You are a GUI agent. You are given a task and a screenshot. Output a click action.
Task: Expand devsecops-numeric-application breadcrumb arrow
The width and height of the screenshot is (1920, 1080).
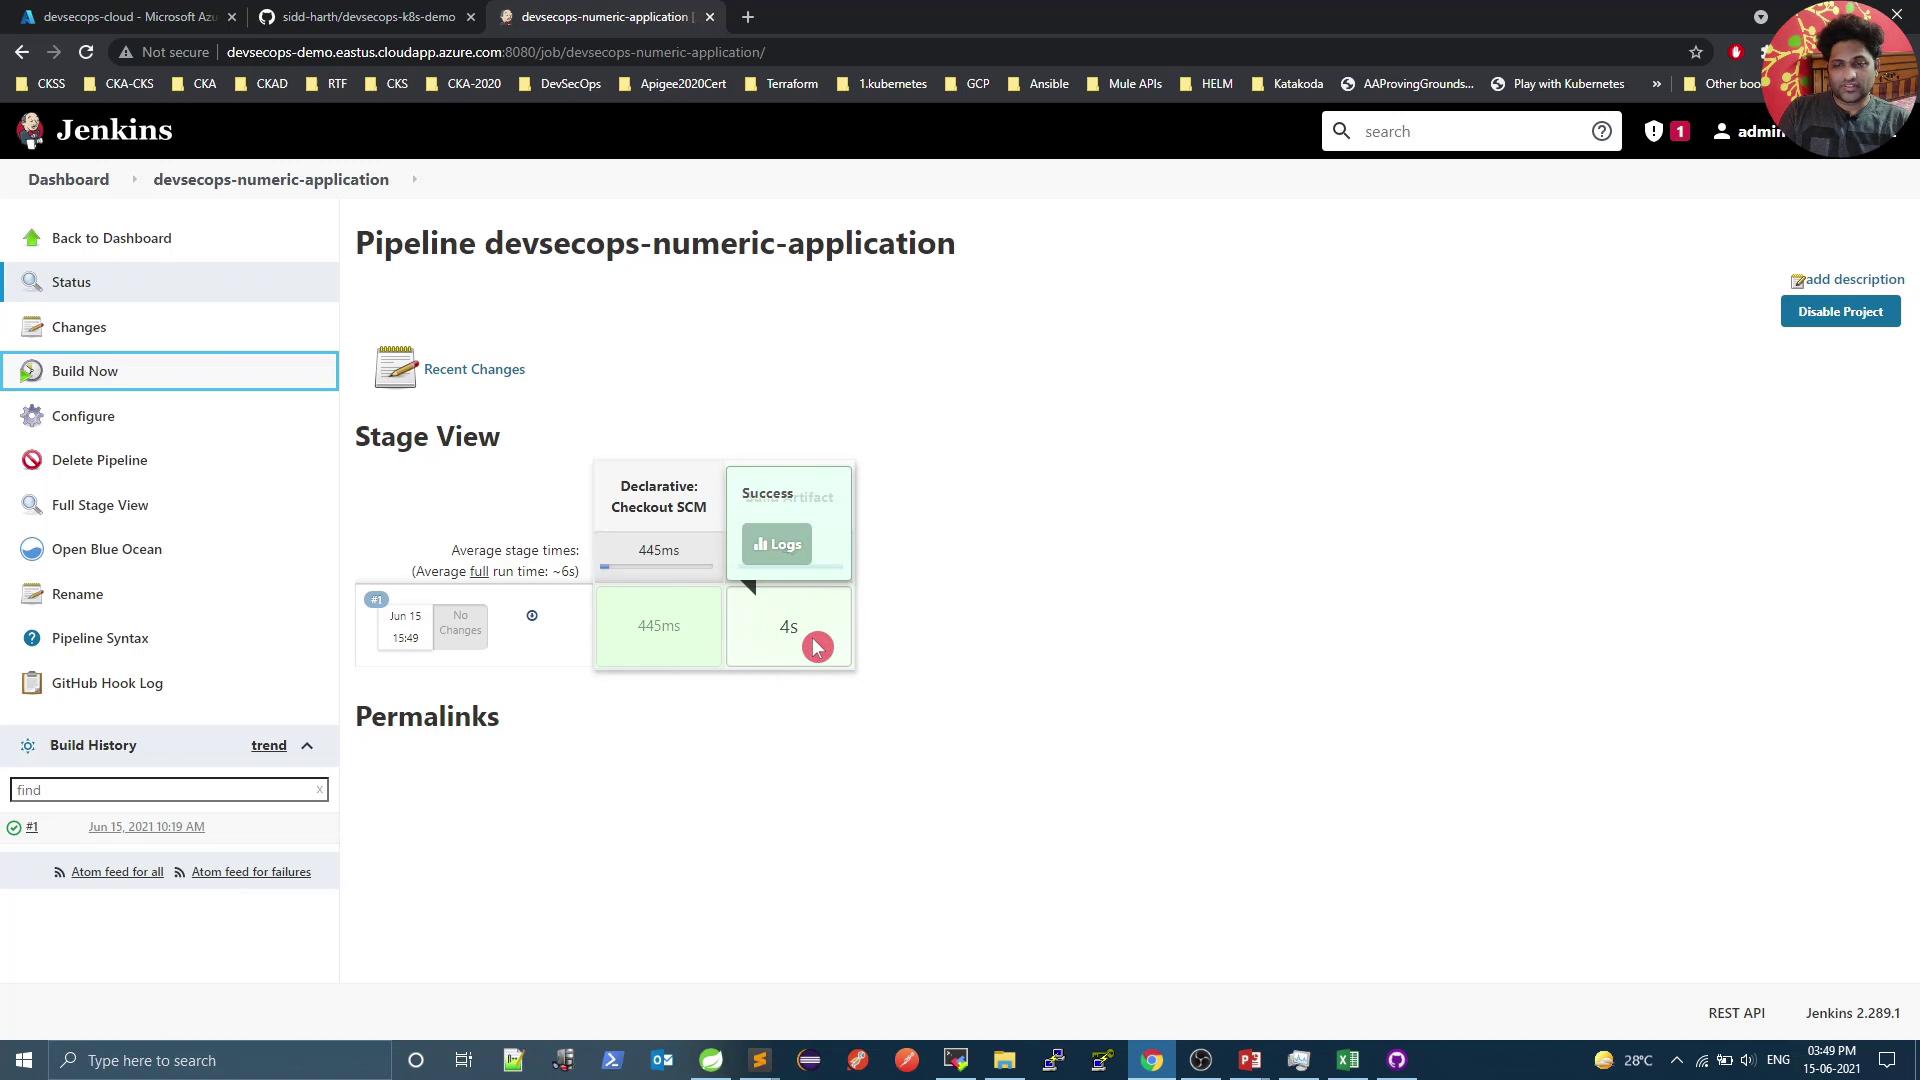414,180
